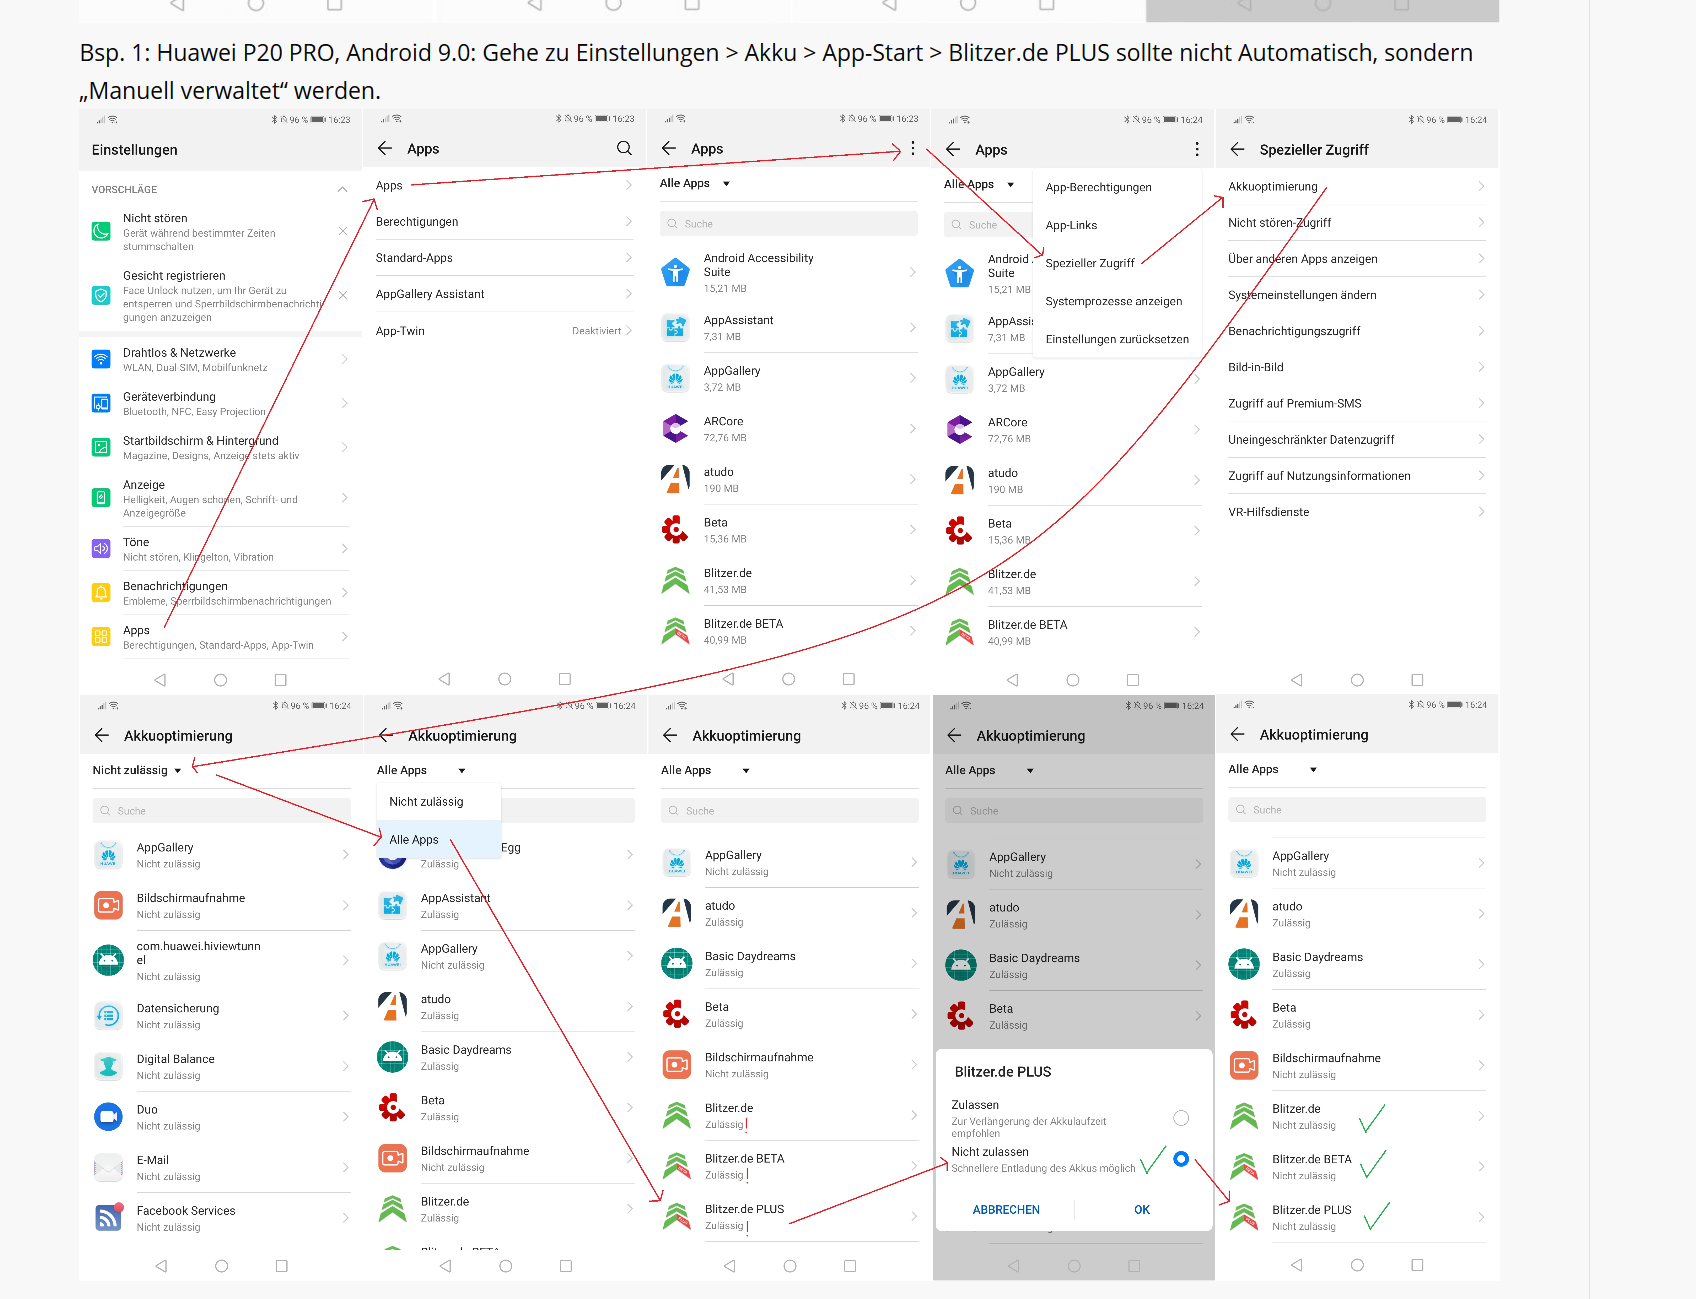Tap AppAssistant row marked Zulässig
The height and width of the screenshot is (1299, 1696).
click(506, 905)
